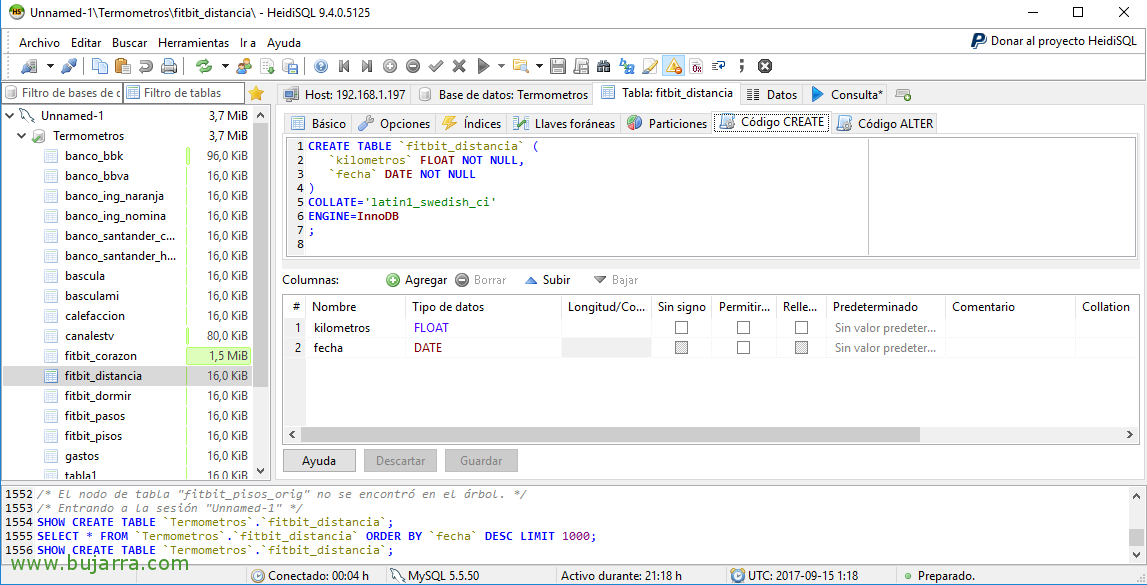Toggle Sin signo checkbox for kilometros

[681, 328]
